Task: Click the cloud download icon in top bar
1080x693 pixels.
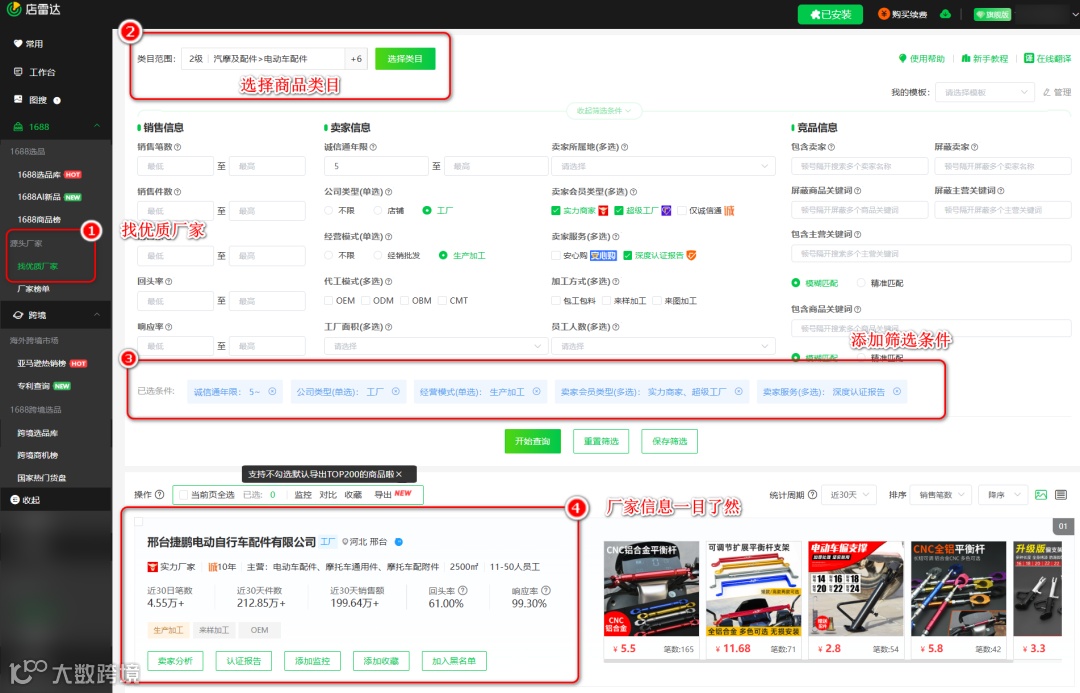Action: [x=946, y=14]
